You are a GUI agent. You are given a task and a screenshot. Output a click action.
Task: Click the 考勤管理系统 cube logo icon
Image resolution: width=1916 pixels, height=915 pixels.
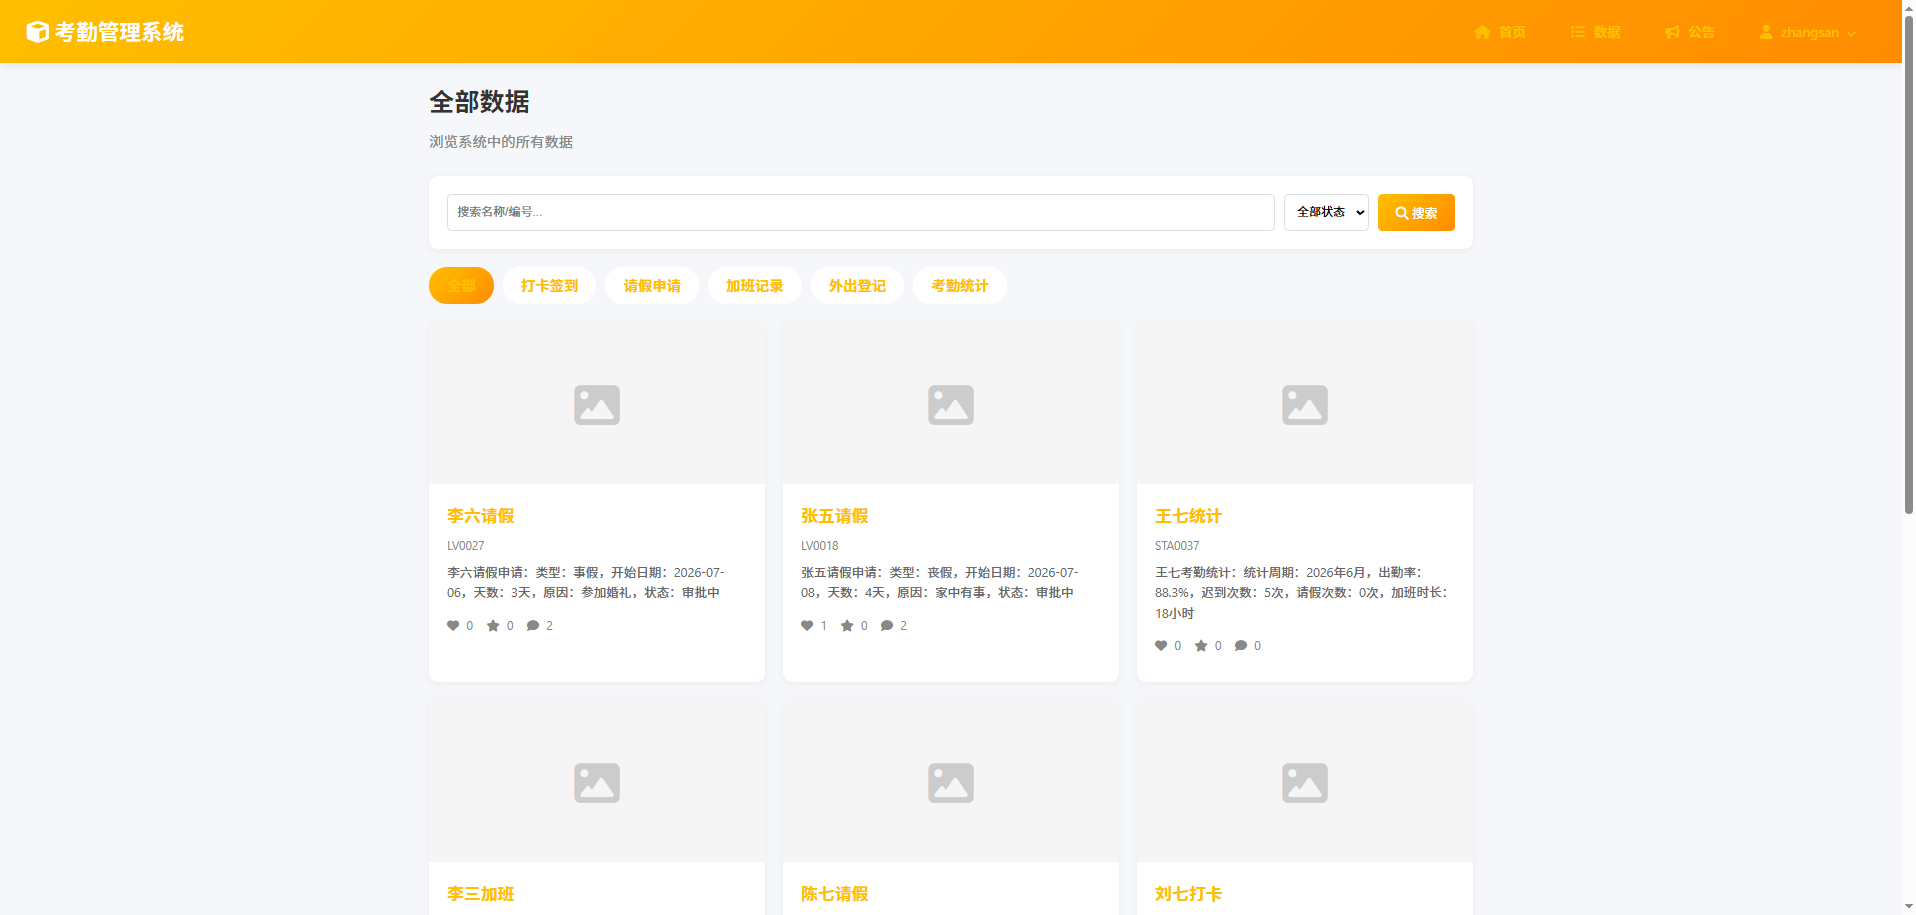(37, 32)
